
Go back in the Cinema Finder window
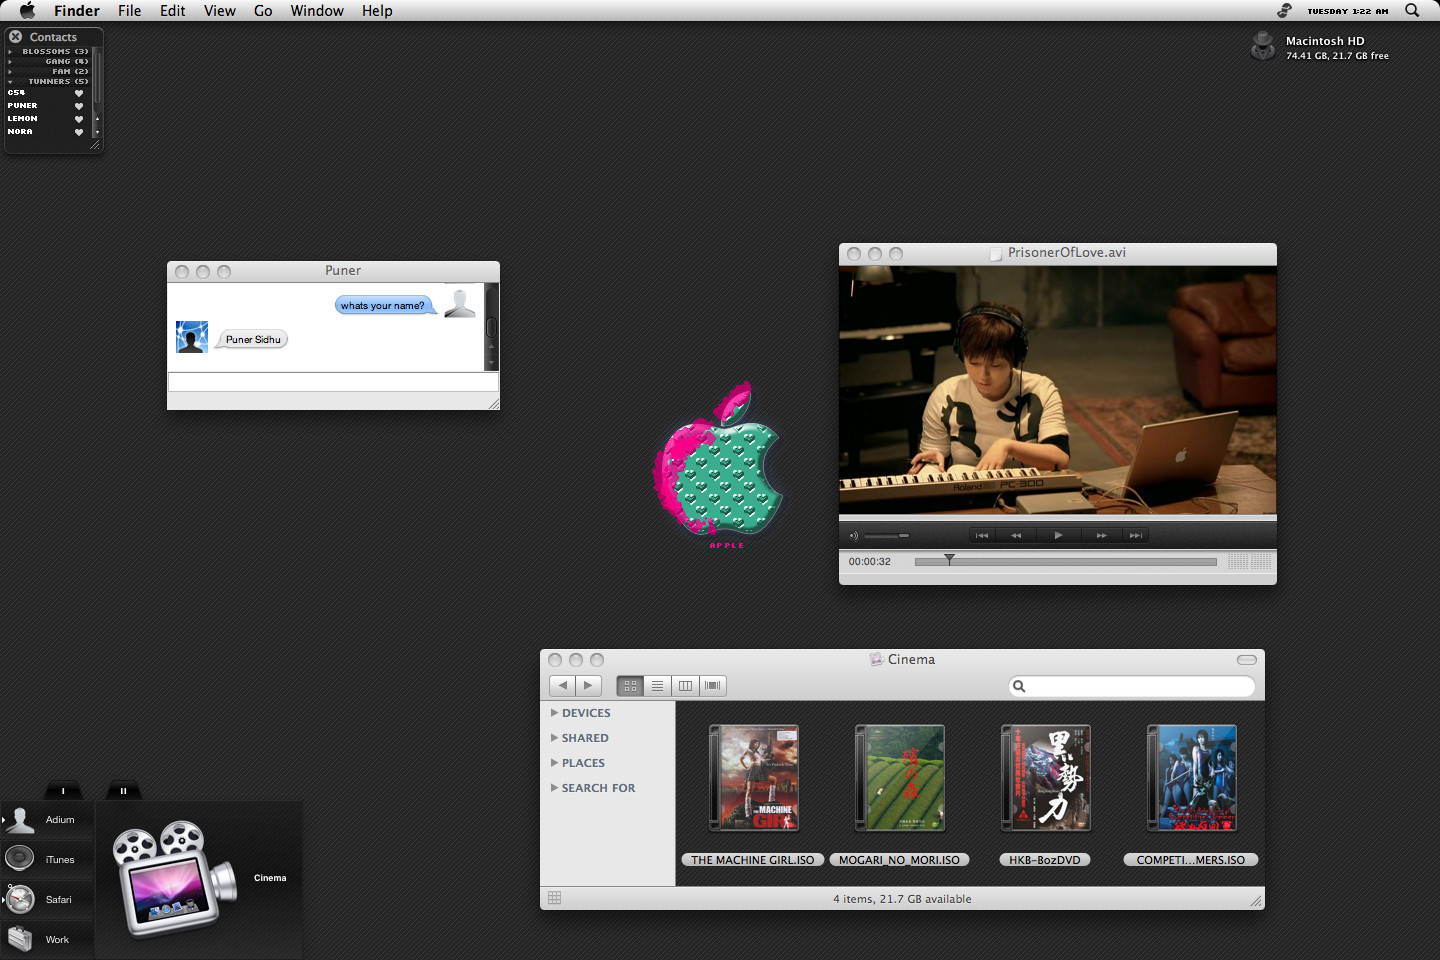(x=563, y=685)
